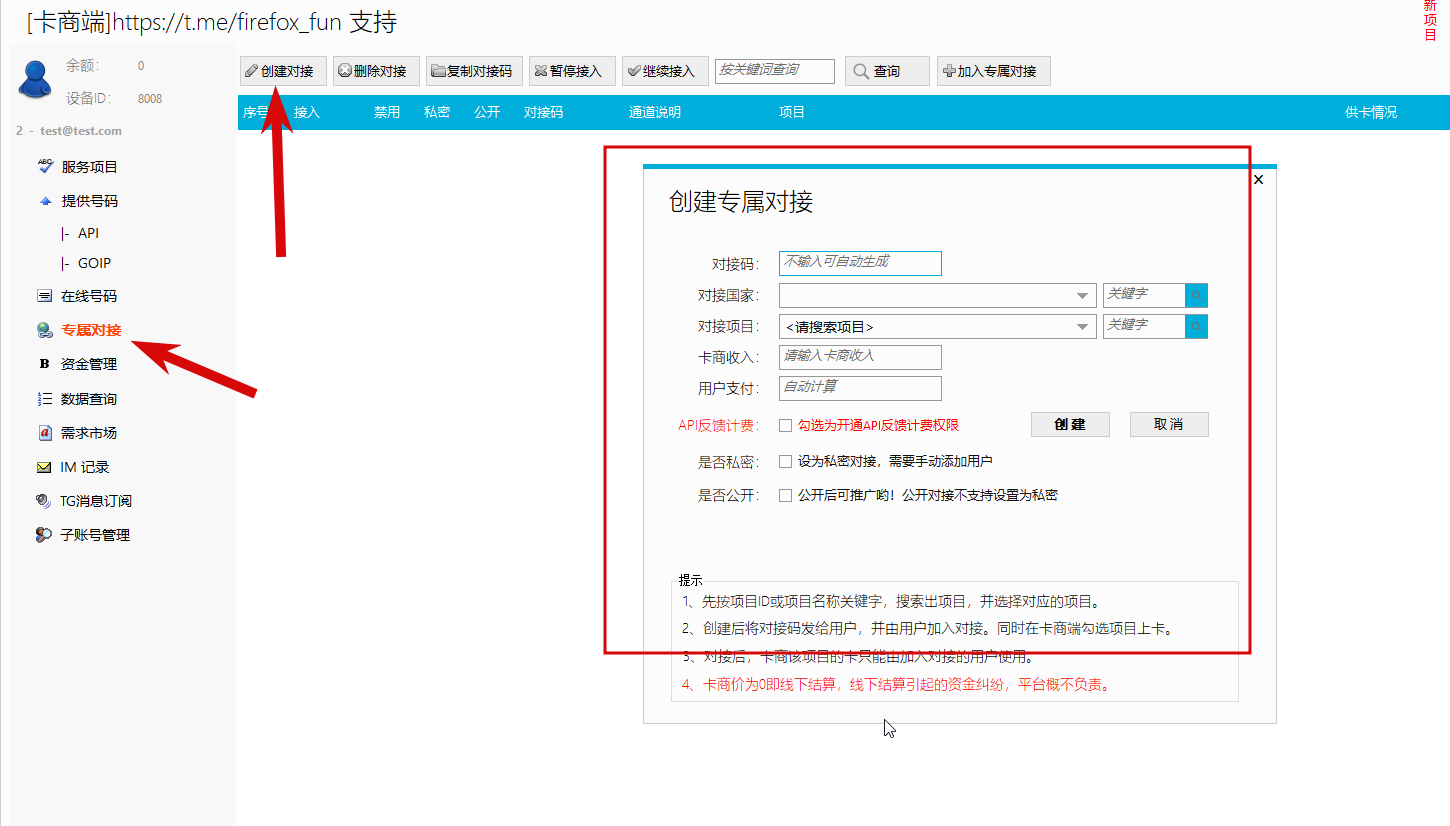Click the 公开 column header
Screen dimensions: 1450x826
point(487,112)
